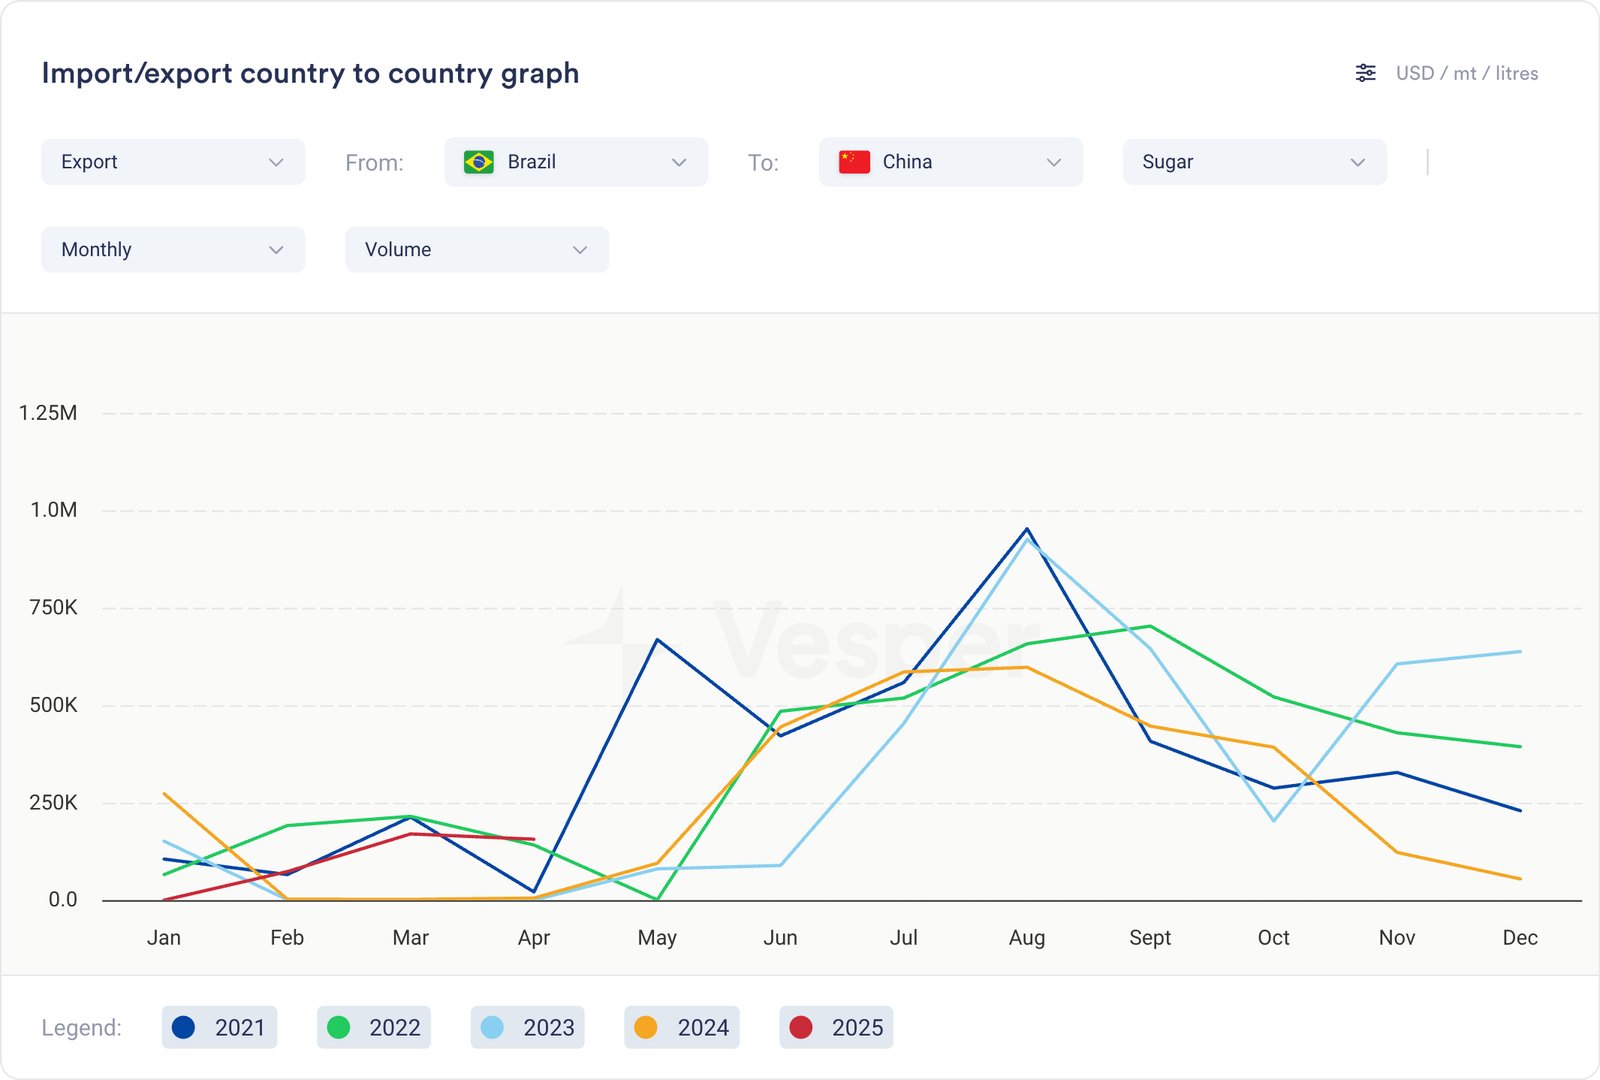Click the Brazil flag icon
Viewport: 1600px width, 1080px height.
click(479, 162)
